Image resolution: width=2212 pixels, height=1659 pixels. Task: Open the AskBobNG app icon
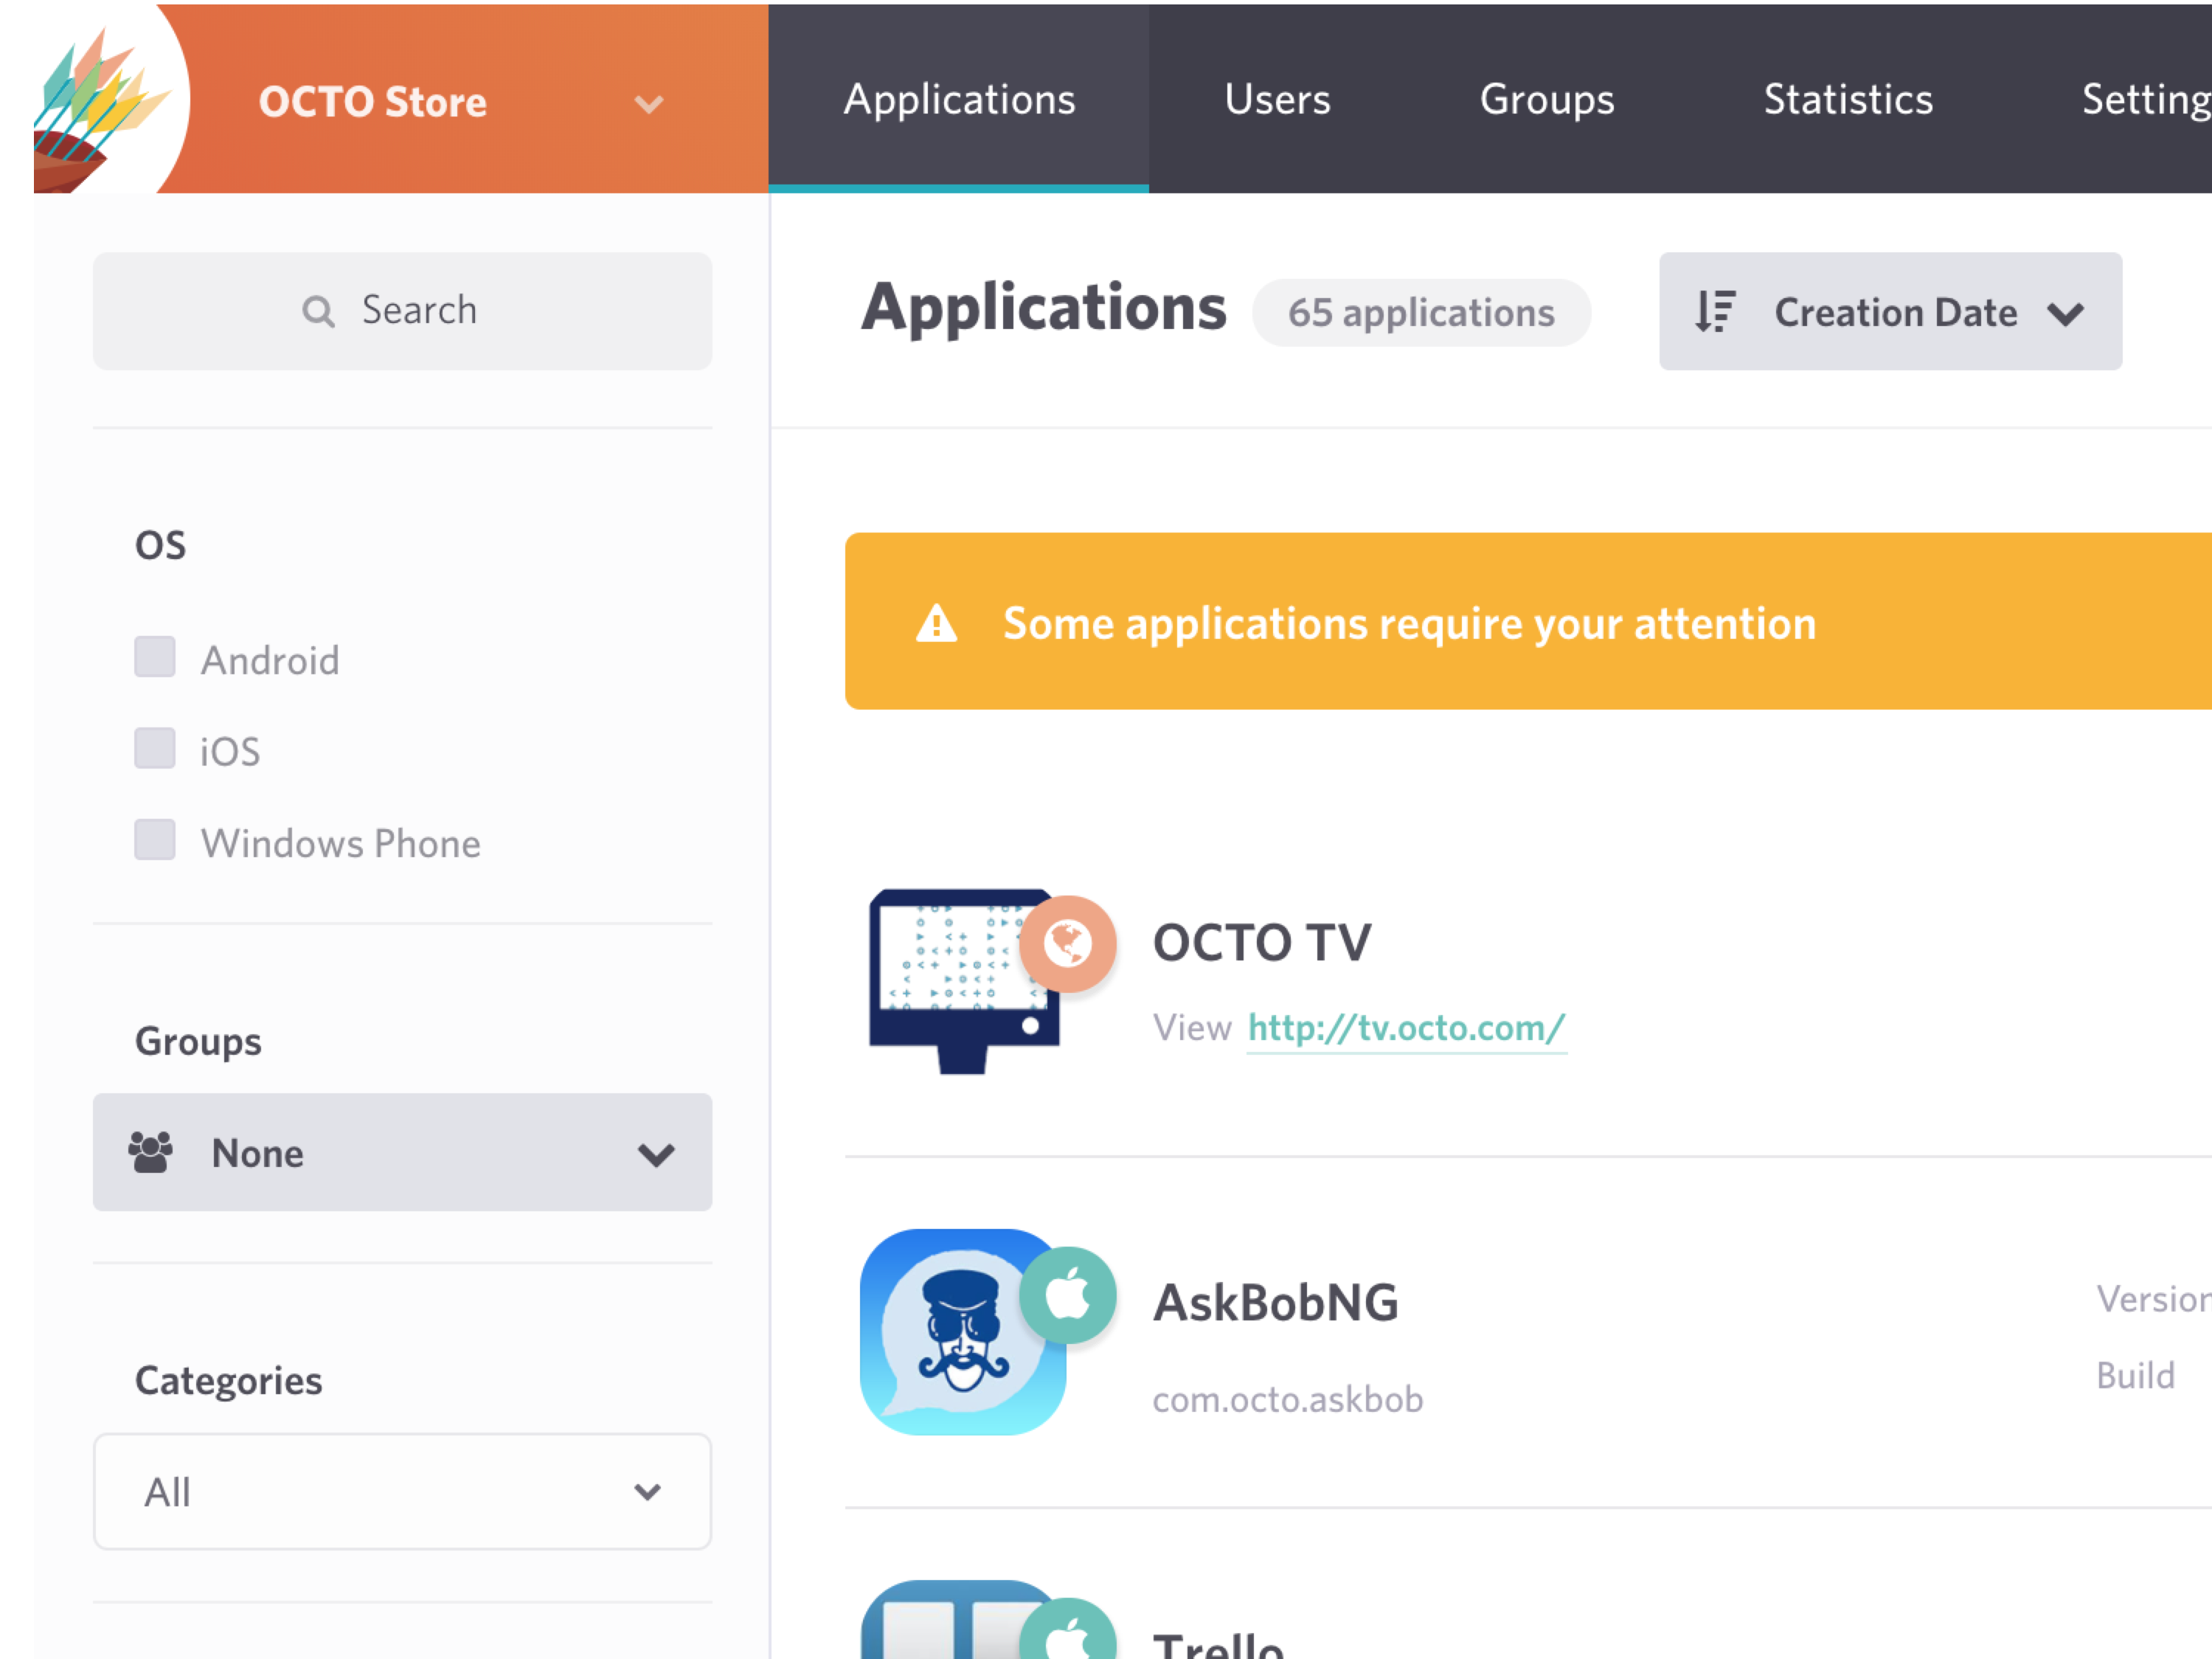click(x=963, y=1332)
